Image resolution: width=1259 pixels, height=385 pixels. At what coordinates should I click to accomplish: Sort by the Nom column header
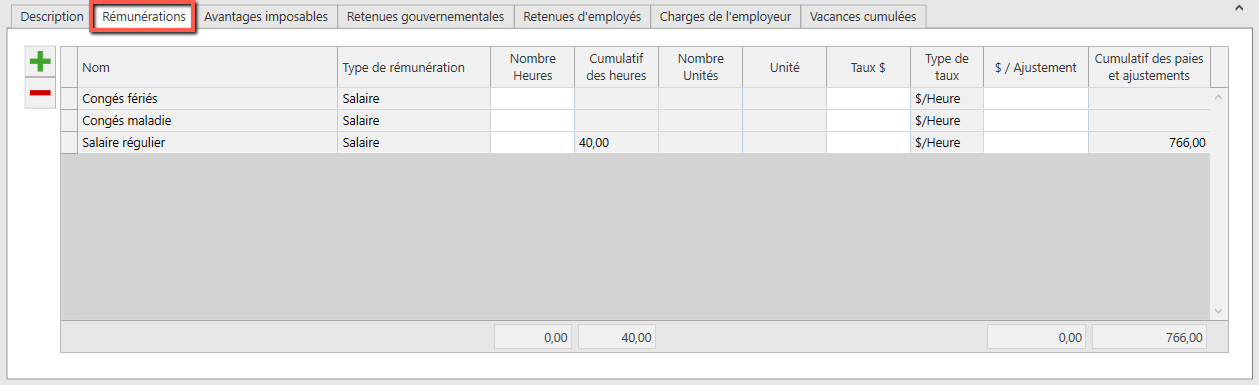[x=207, y=67]
